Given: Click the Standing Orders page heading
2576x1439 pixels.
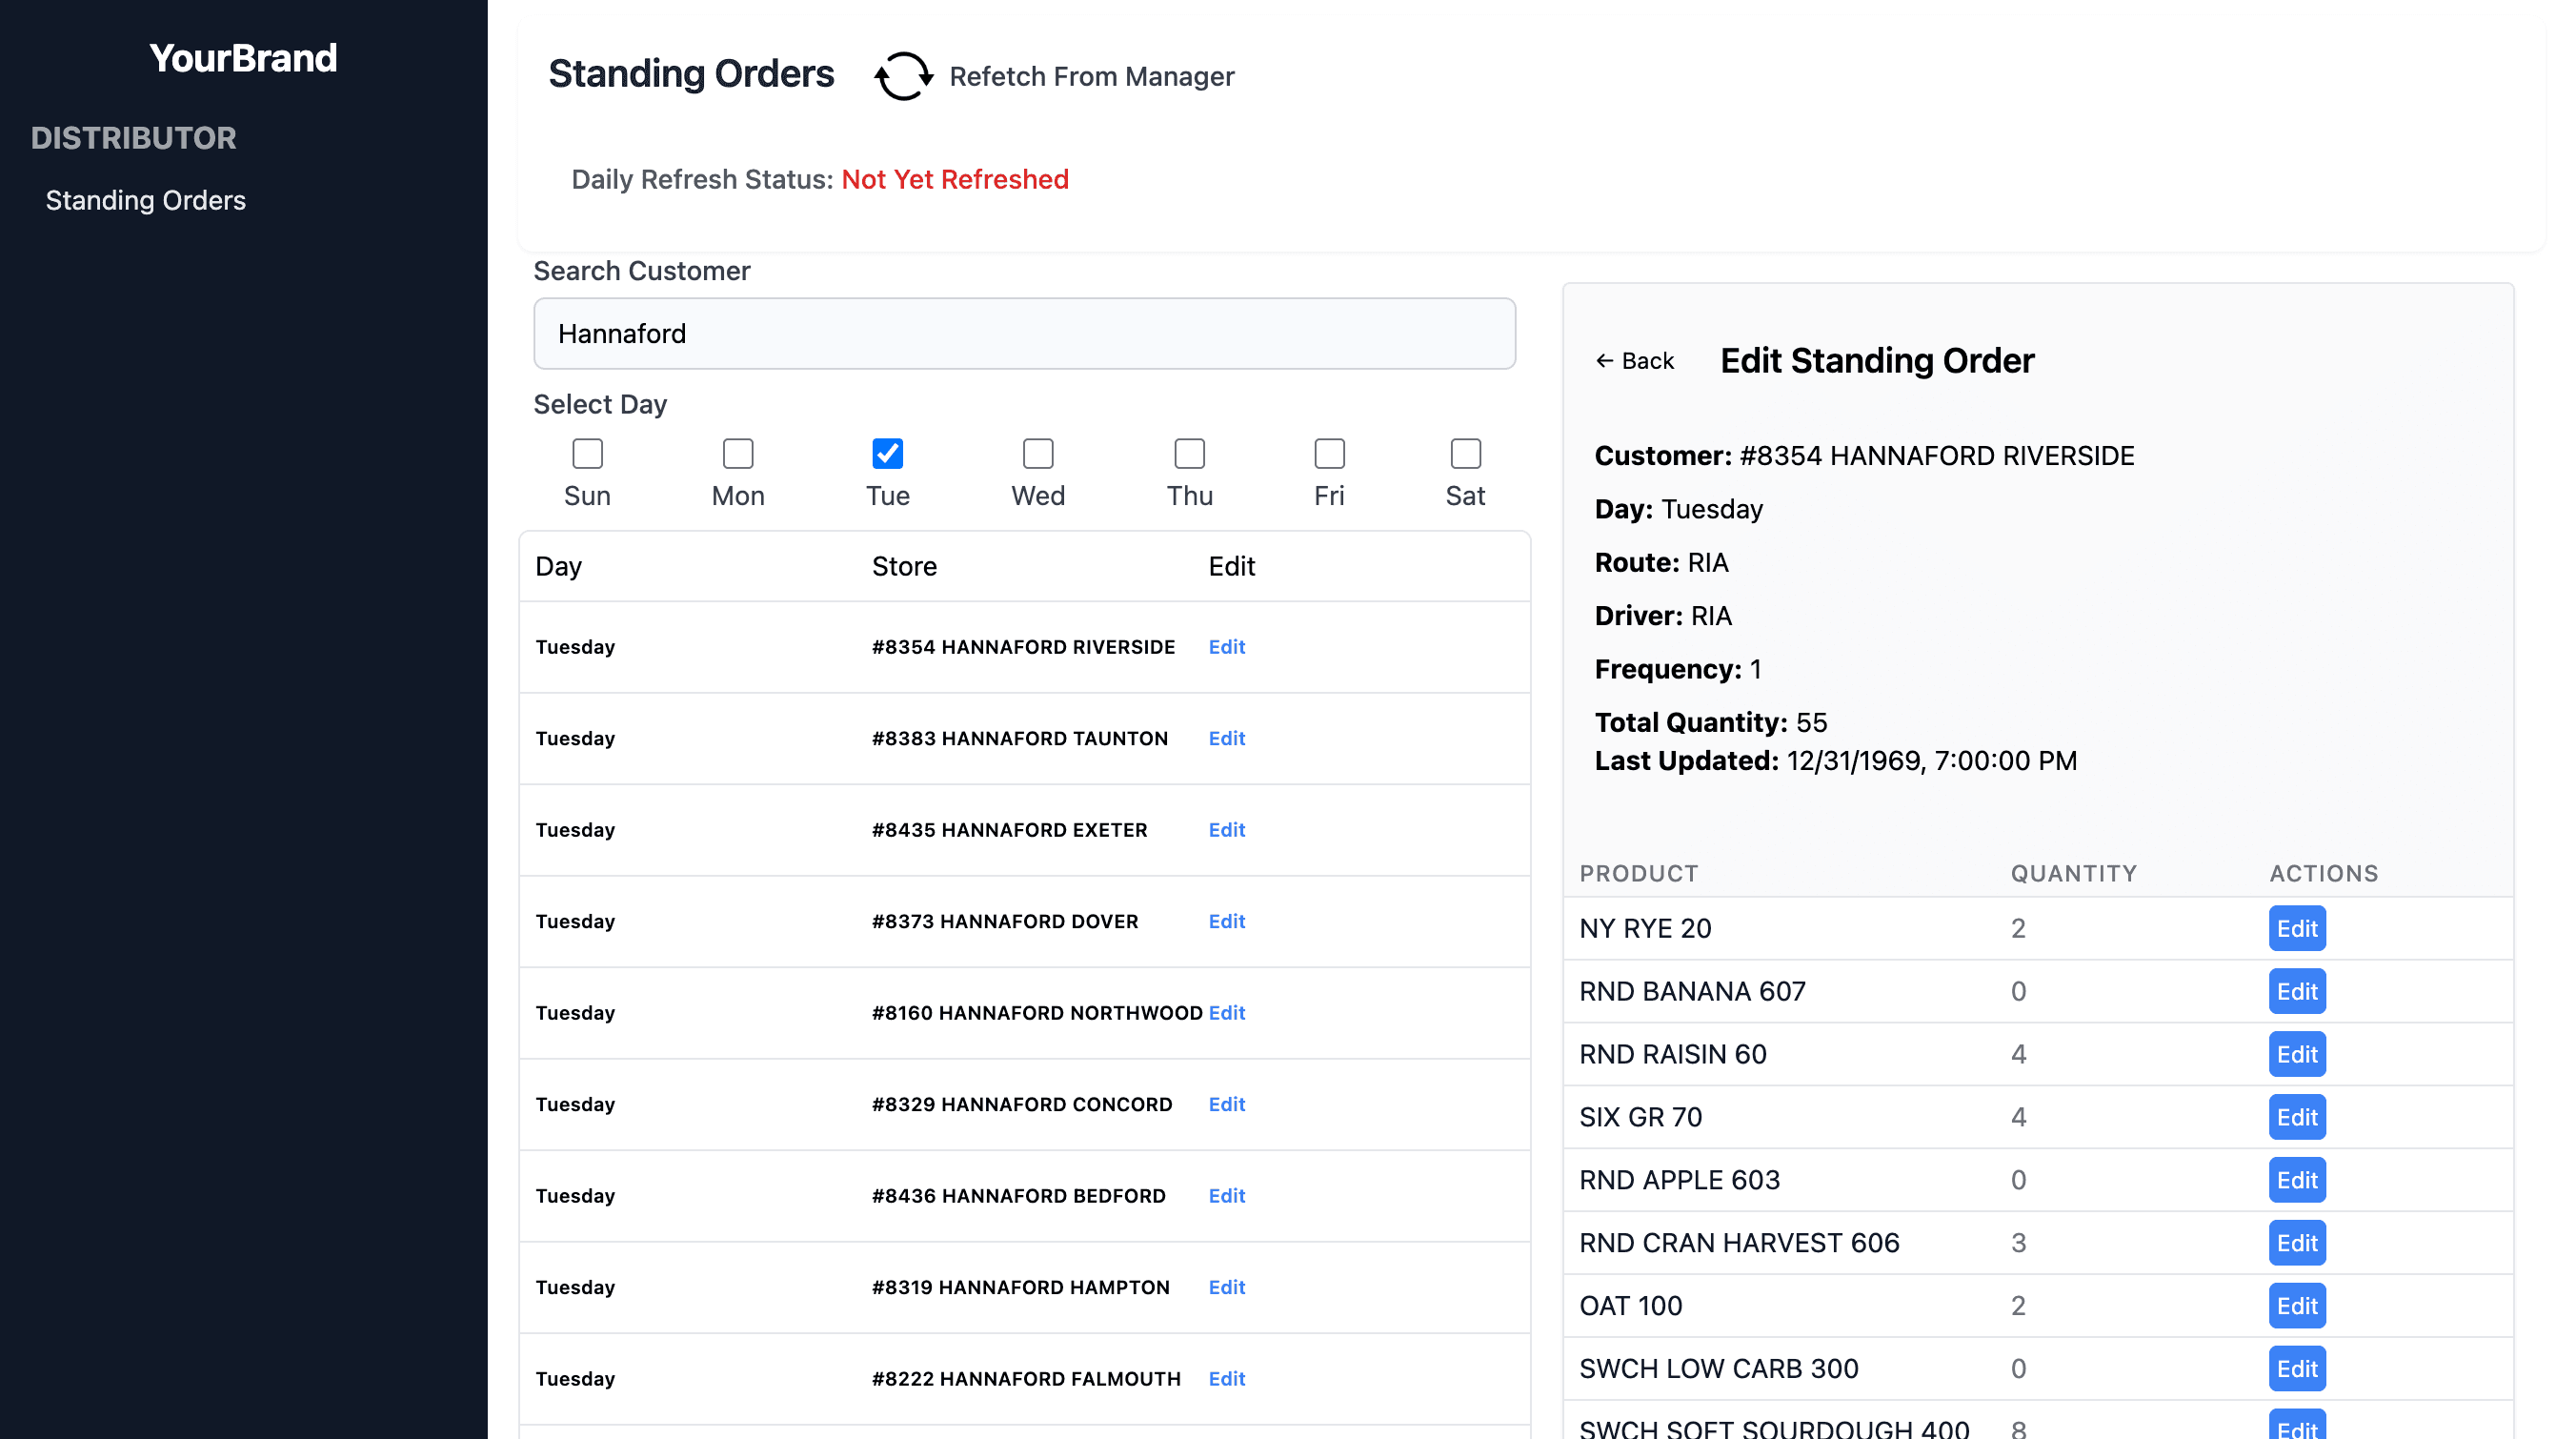Looking at the screenshot, I should coord(691,74).
